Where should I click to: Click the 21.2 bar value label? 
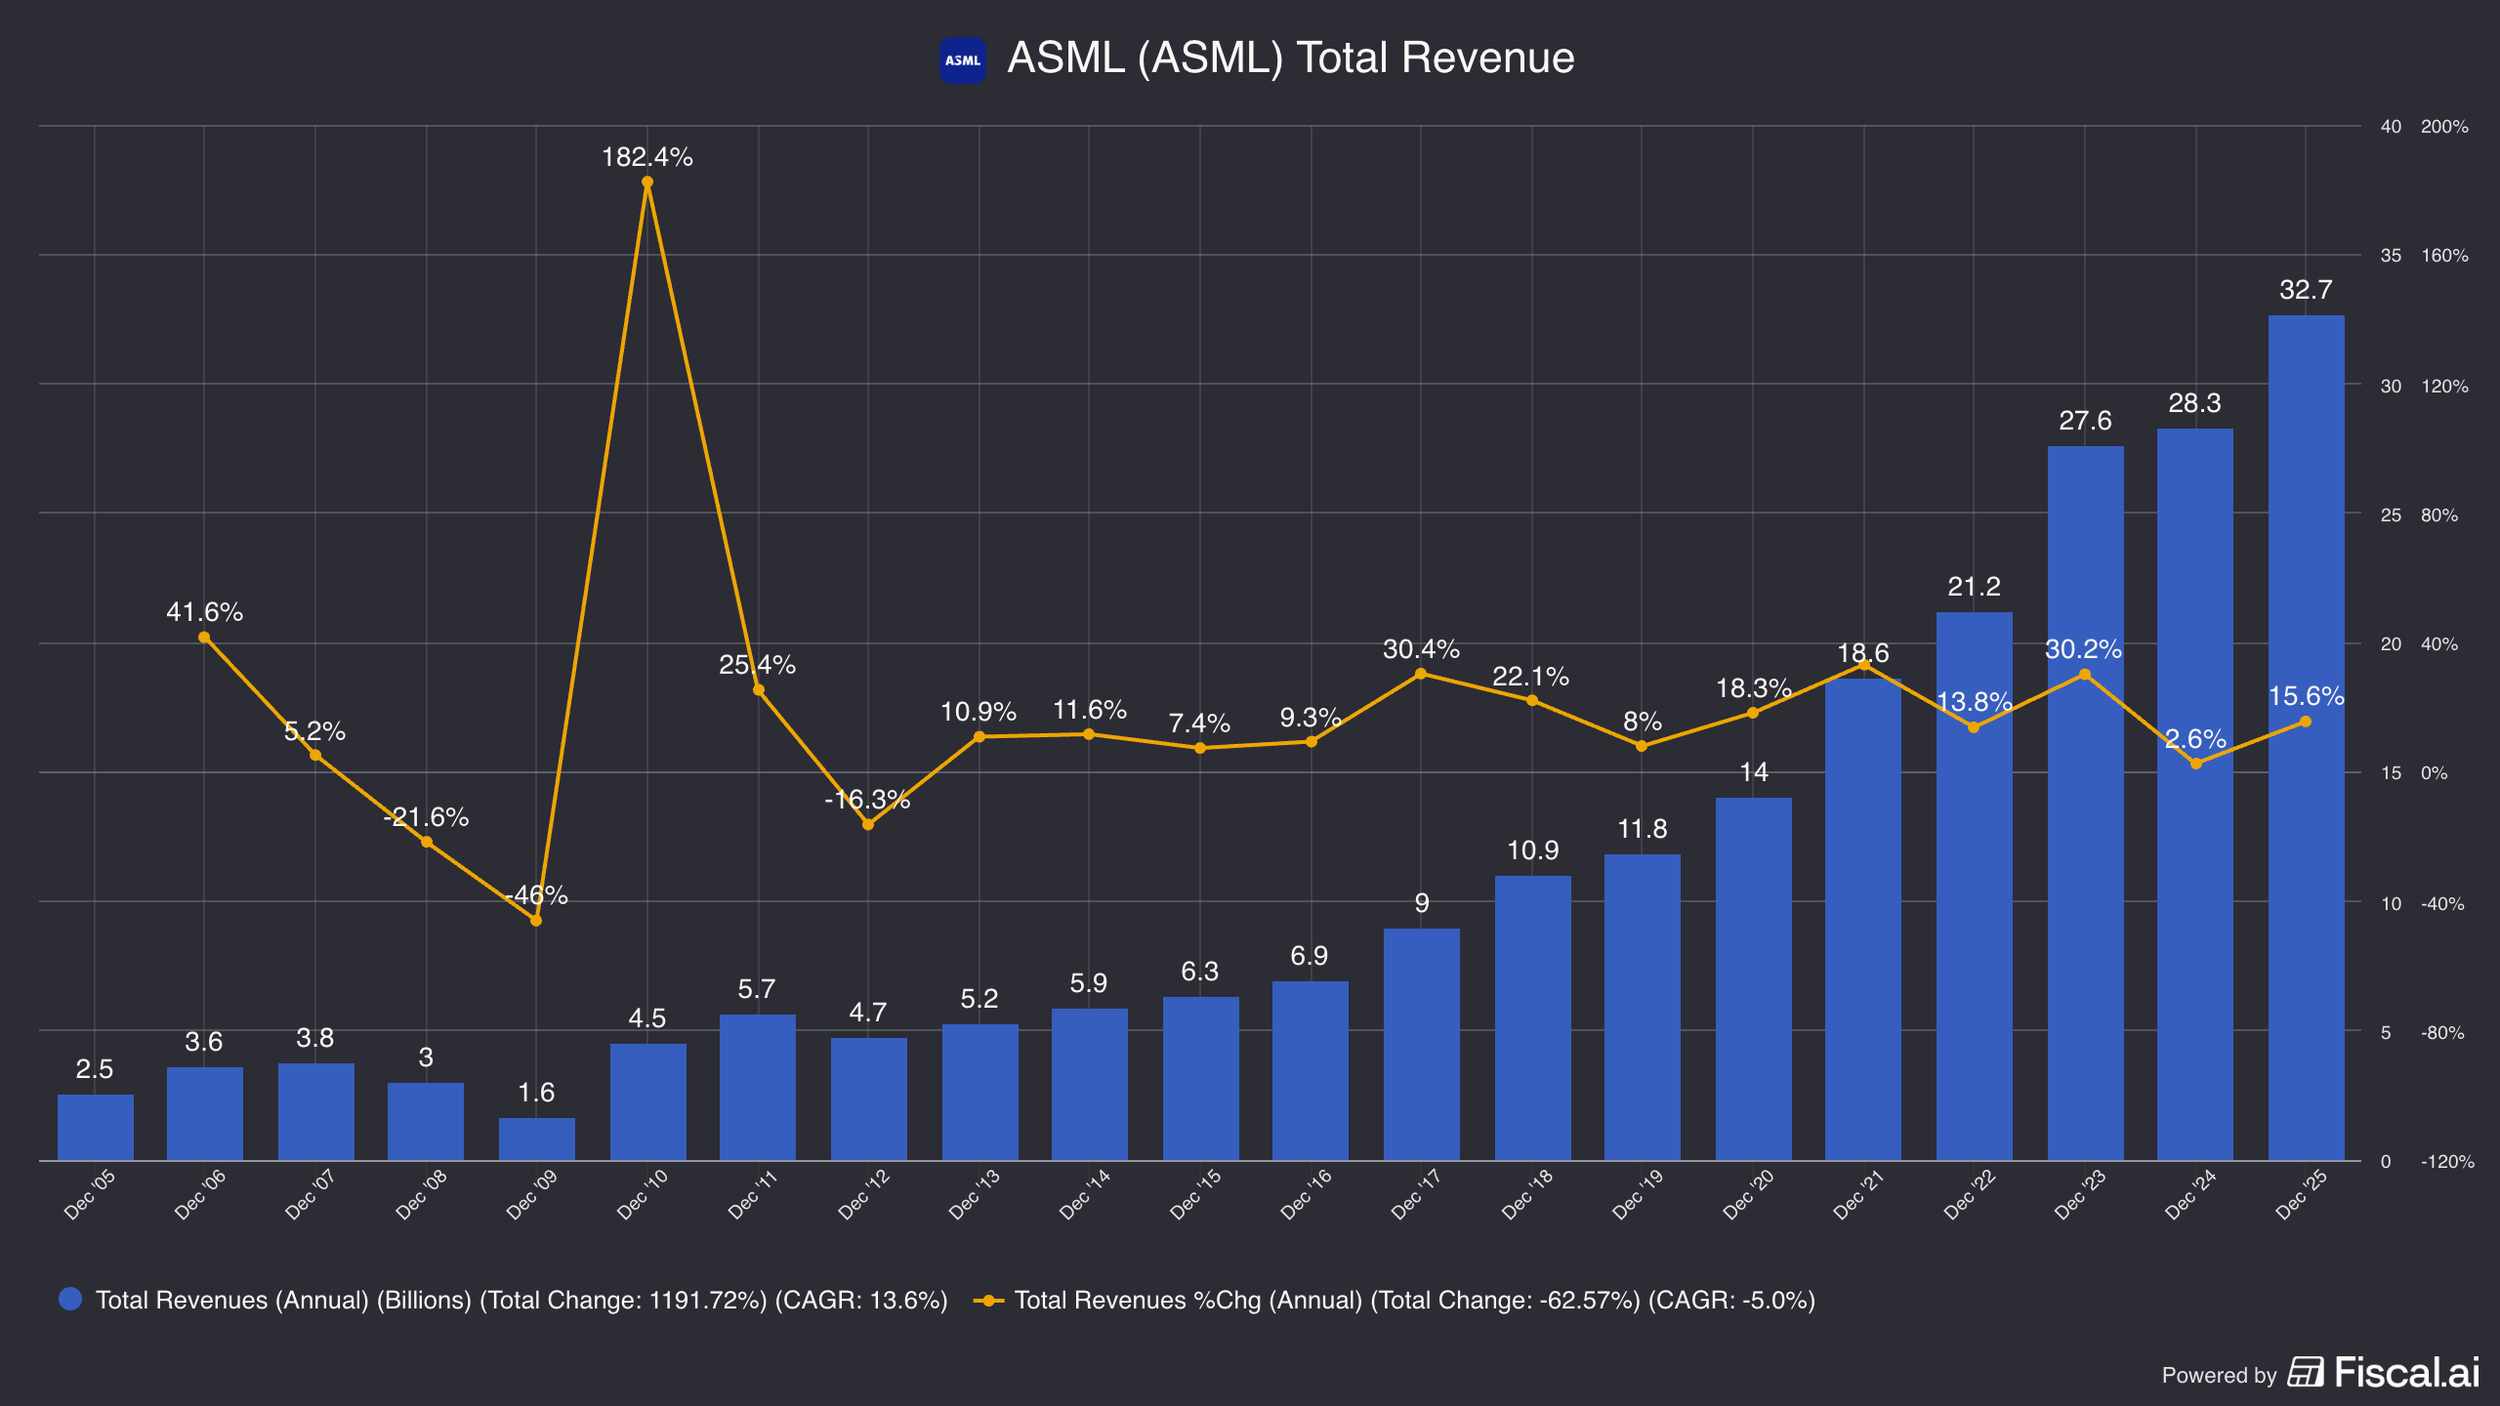[1974, 586]
